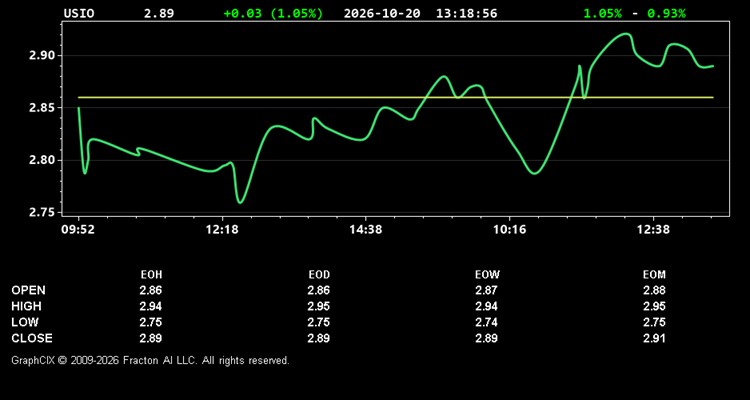Screen dimensions: 750x400
Task: Click the EOH column header
Action: 152,275
